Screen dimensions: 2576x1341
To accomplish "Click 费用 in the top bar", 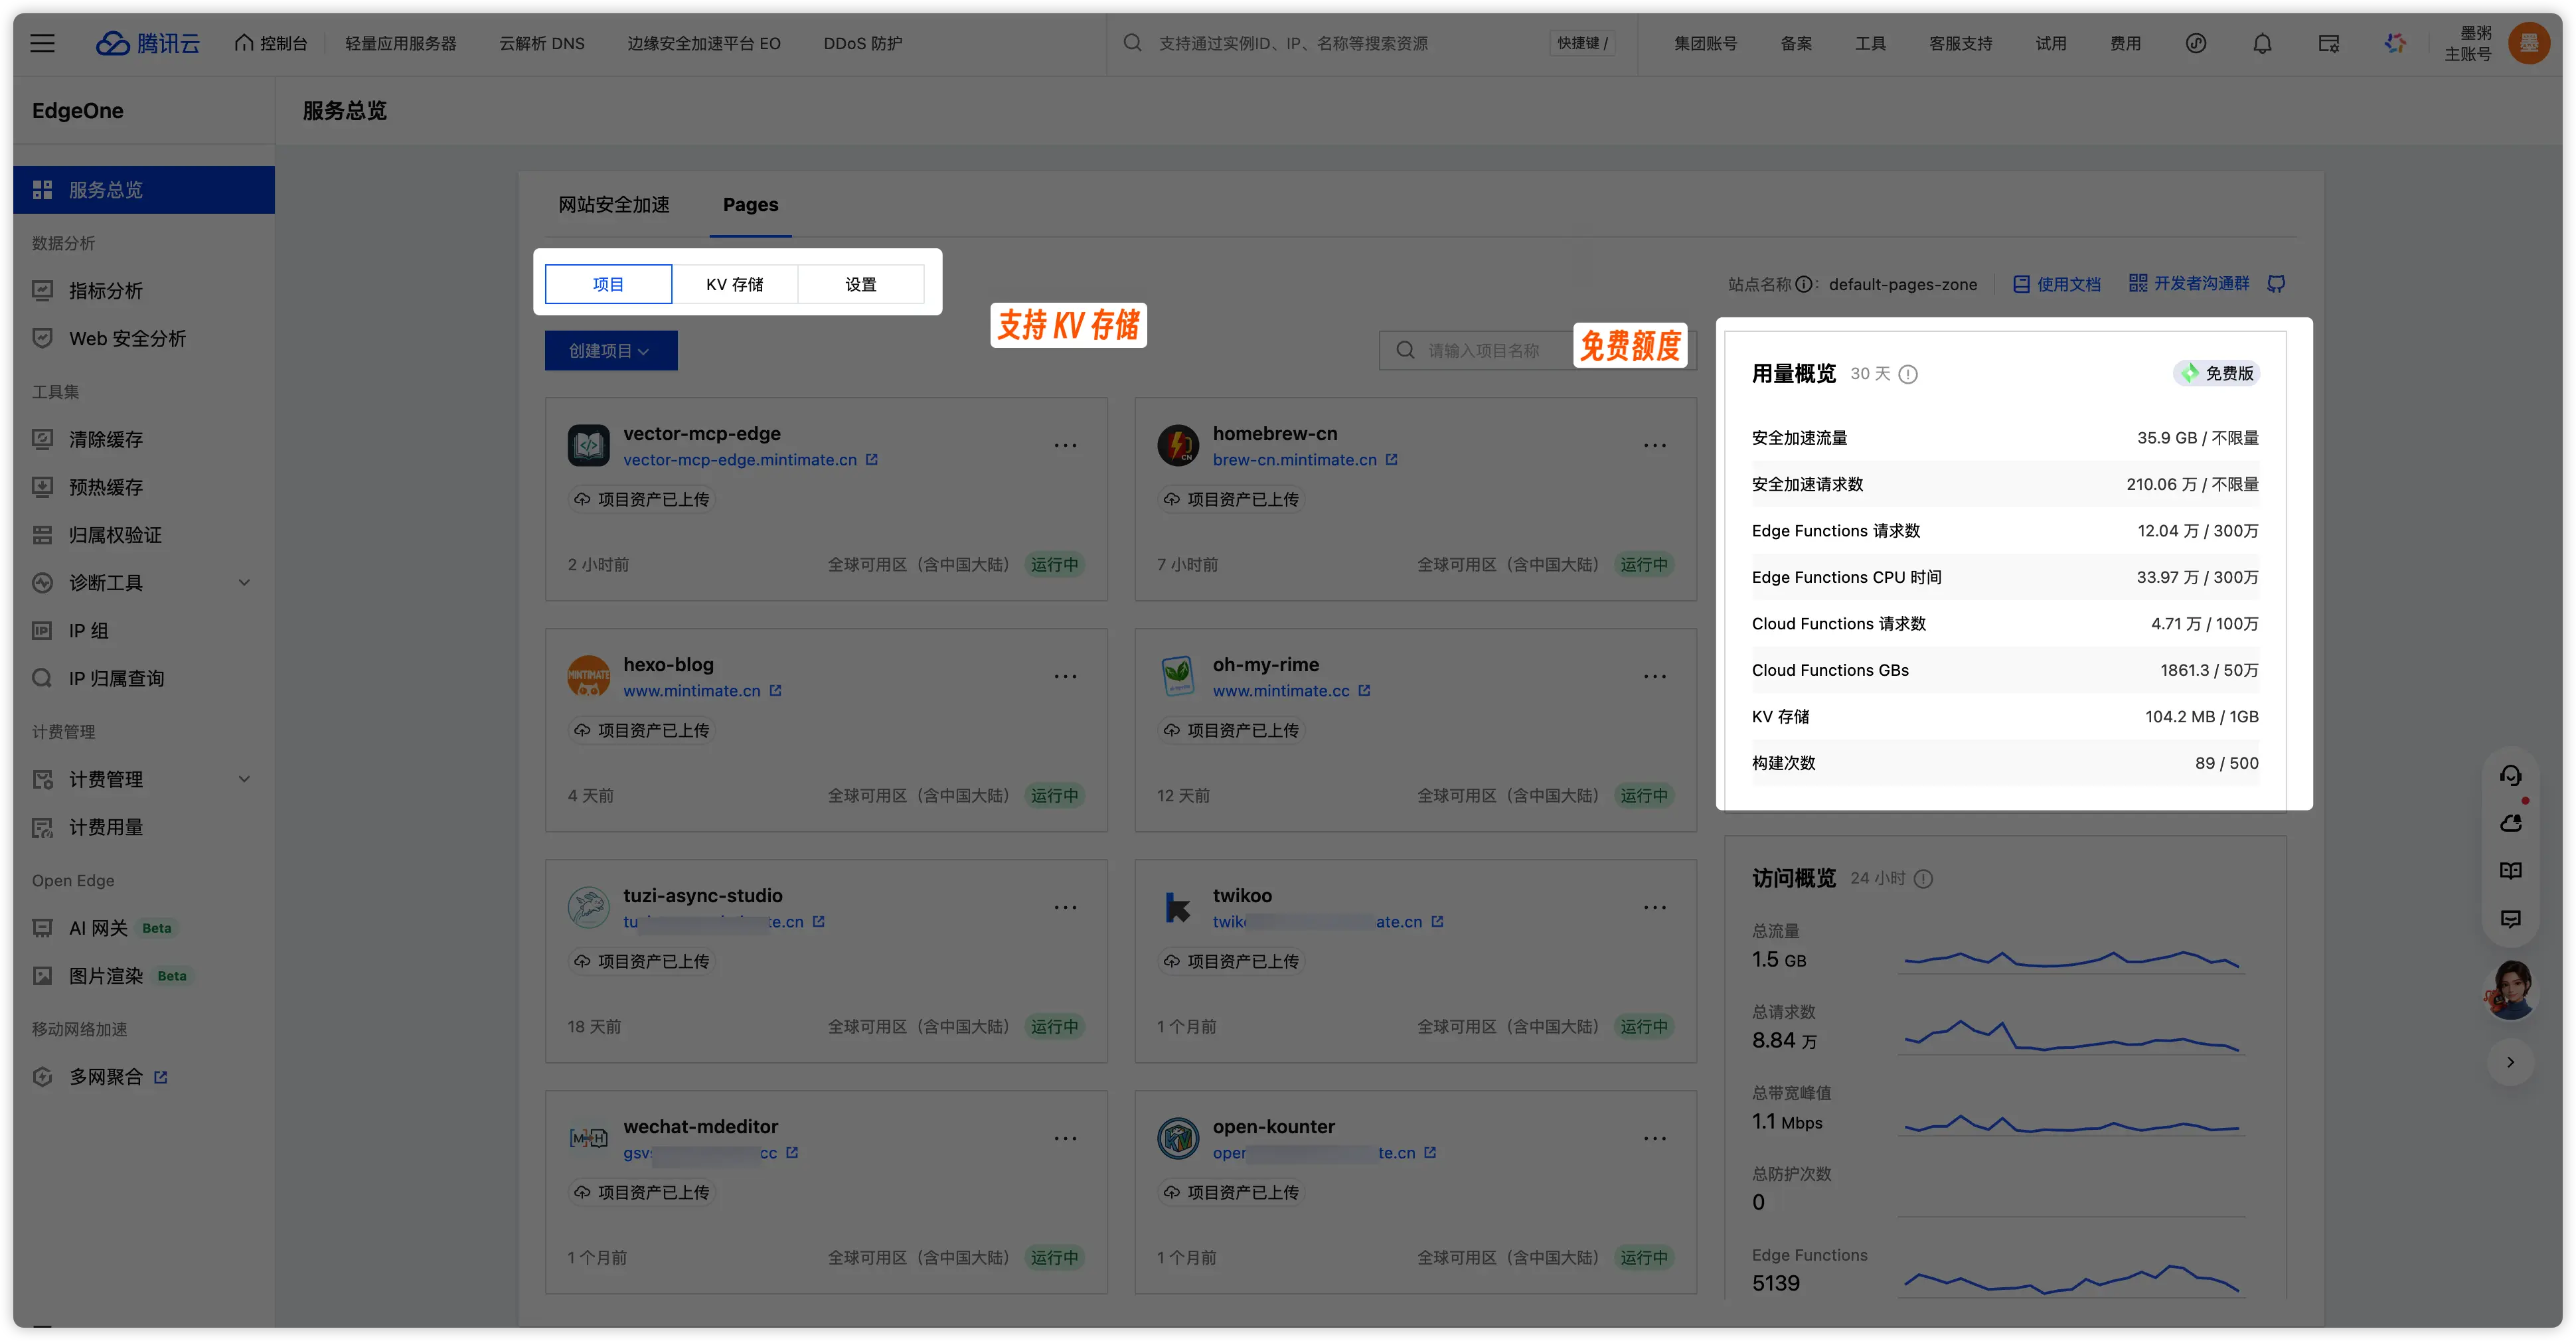I will coord(2125,43).
